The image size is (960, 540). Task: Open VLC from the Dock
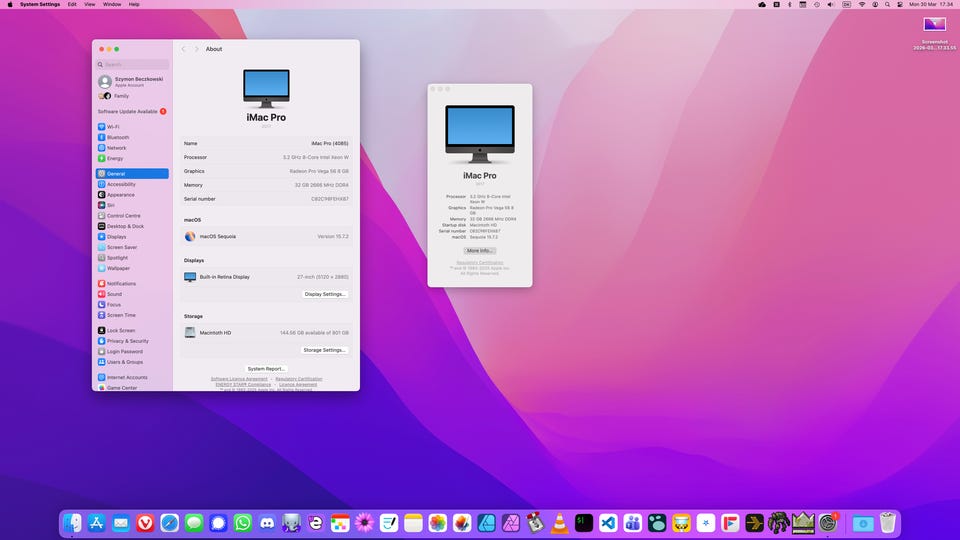click(x=561, y=523)
